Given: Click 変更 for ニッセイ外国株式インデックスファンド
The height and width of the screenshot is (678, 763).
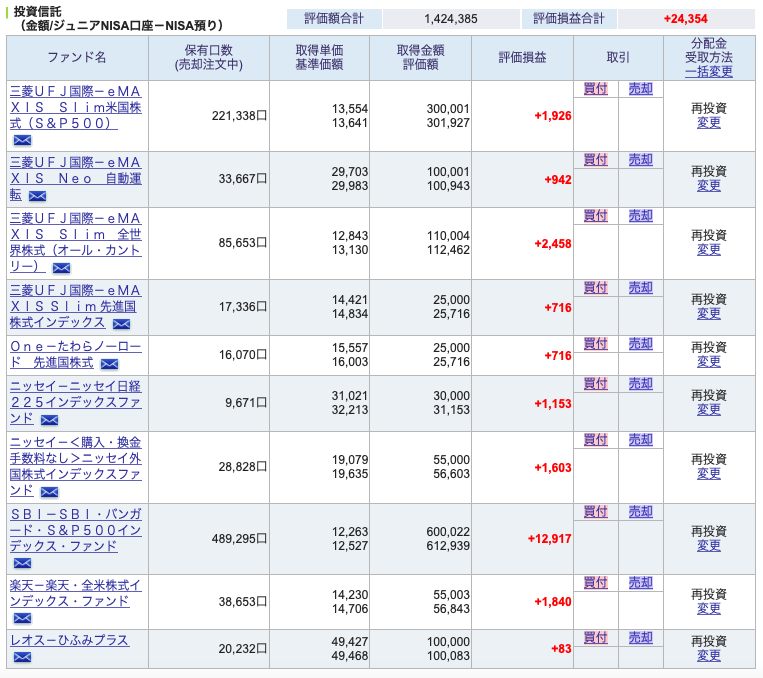Looking at the screenshot, I should [x=708, y=474].
